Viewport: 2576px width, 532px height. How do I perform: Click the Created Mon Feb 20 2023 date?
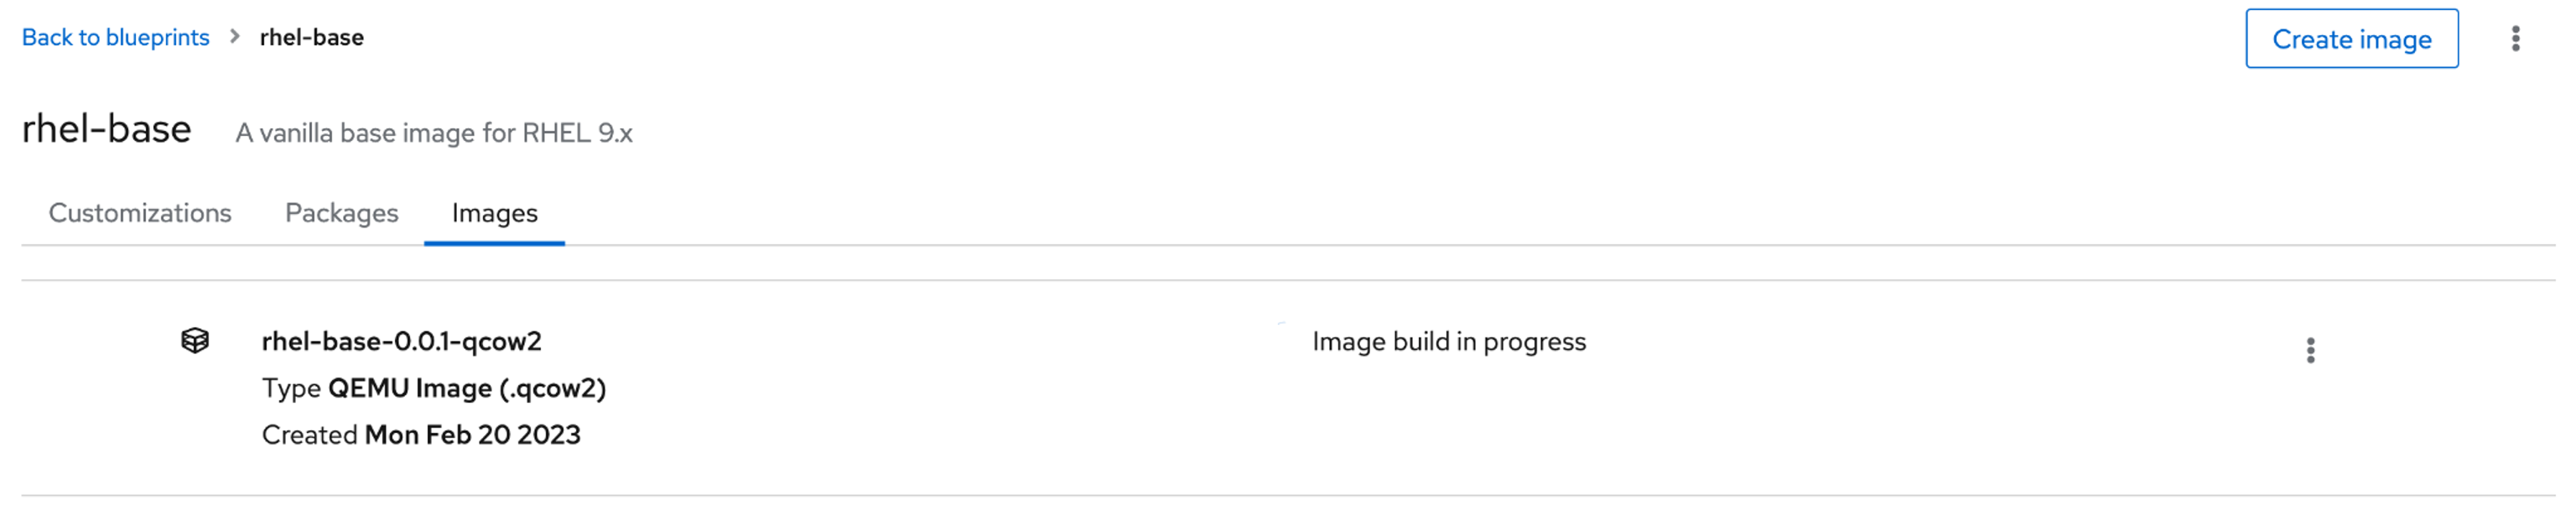tap(421, 434)
